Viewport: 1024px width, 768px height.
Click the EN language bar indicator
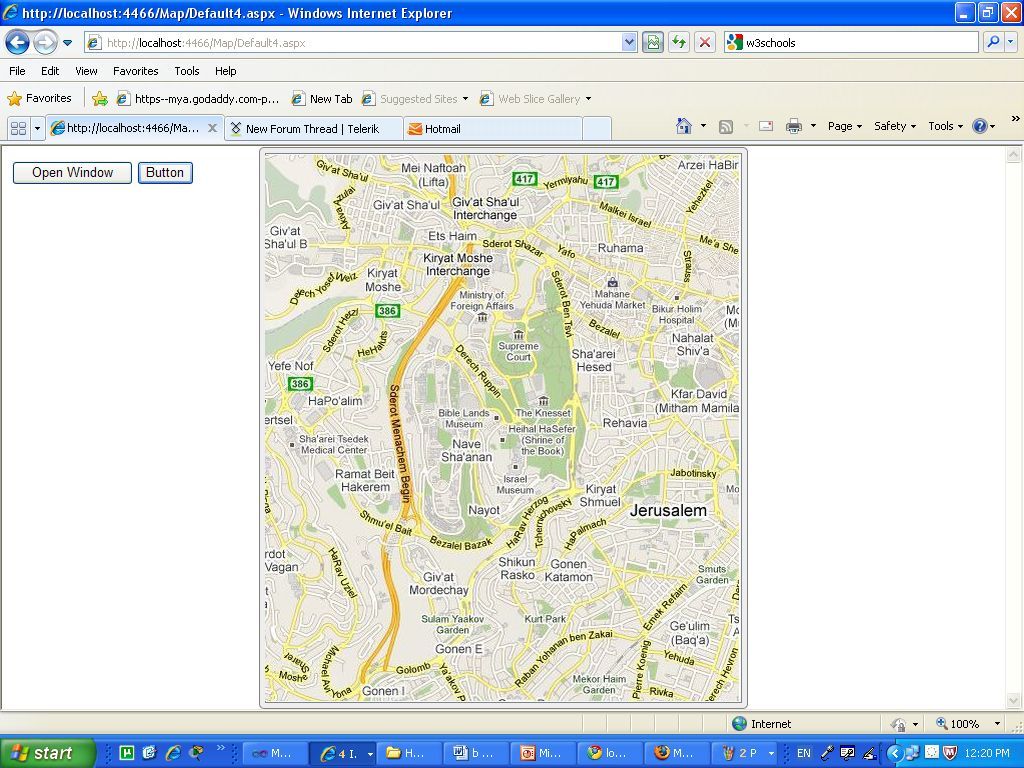[803, 753]
